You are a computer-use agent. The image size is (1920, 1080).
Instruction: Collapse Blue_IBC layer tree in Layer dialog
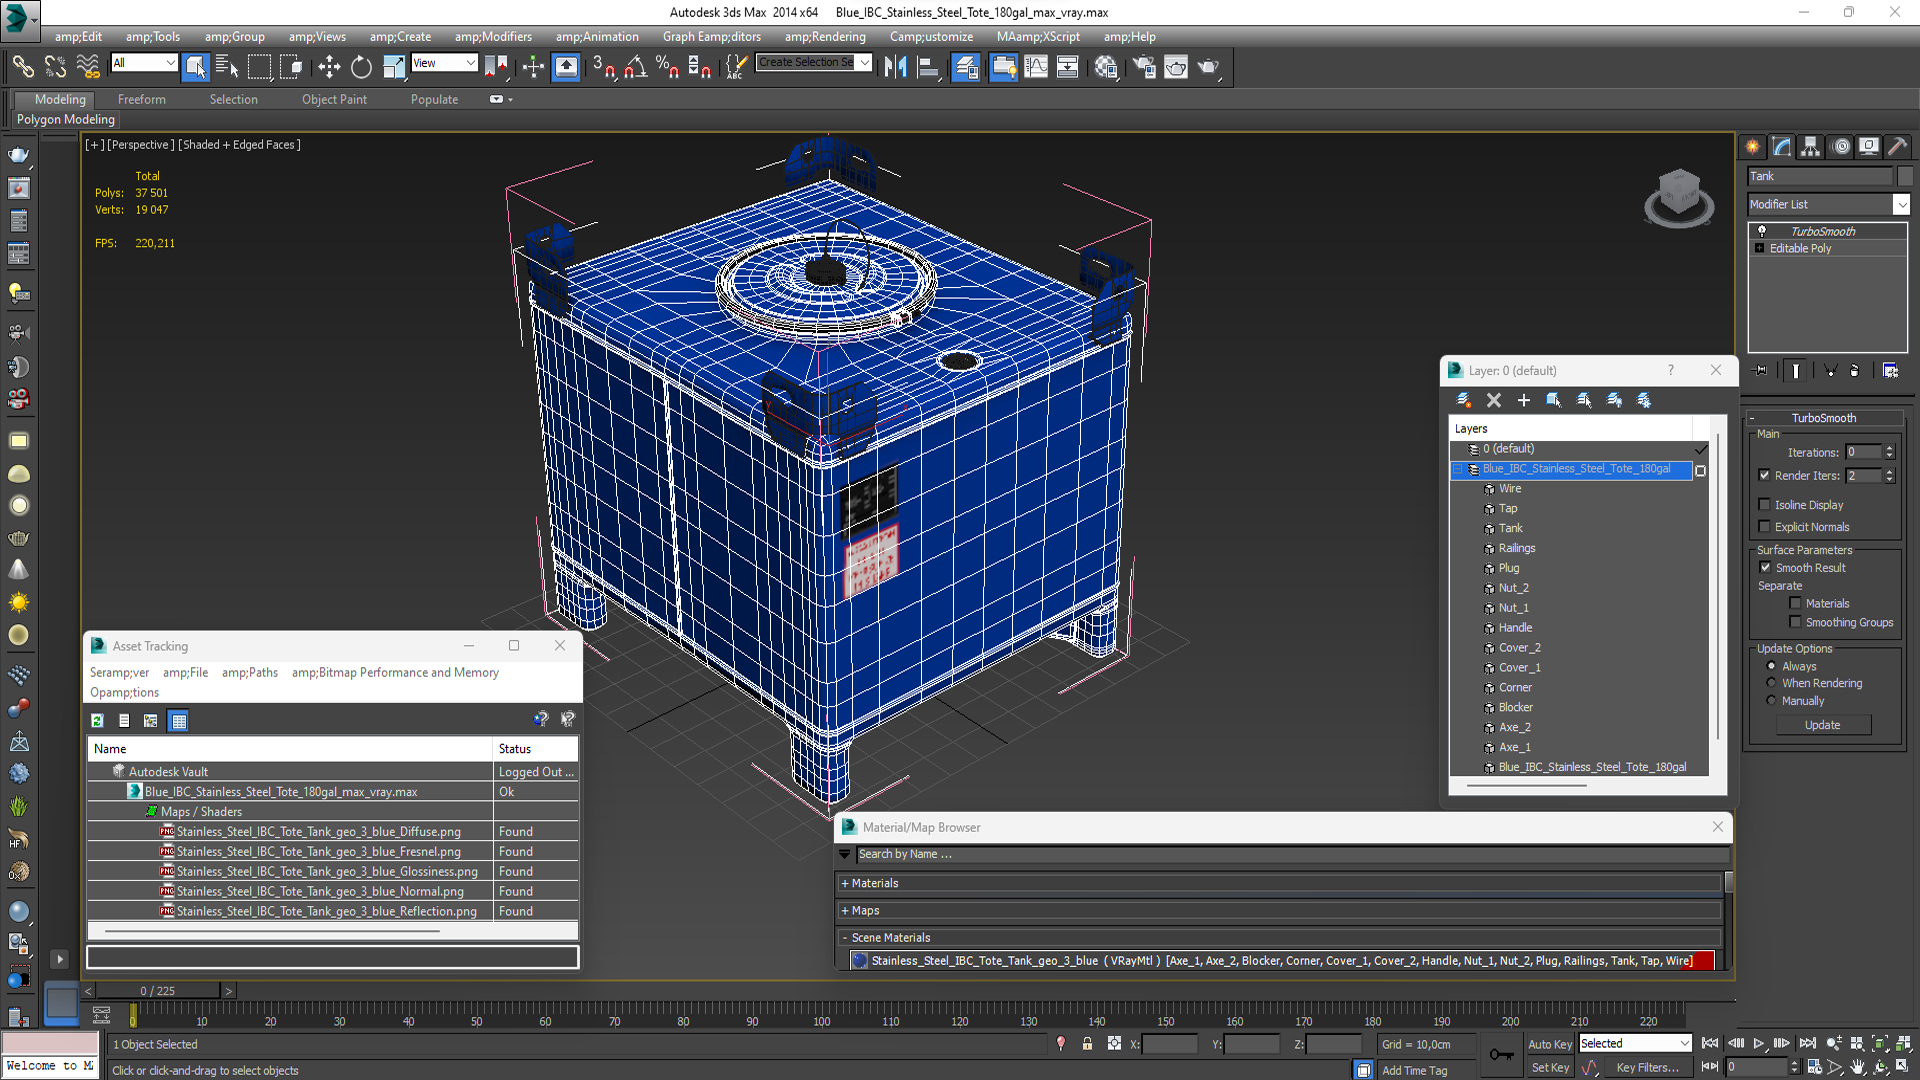[1457, 469]
